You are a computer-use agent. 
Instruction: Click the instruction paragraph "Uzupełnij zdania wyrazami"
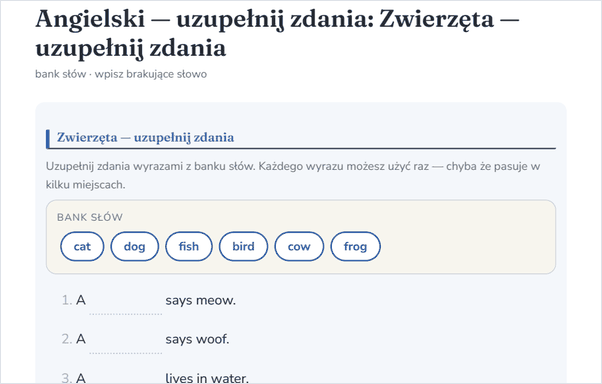tap(293, 175)
